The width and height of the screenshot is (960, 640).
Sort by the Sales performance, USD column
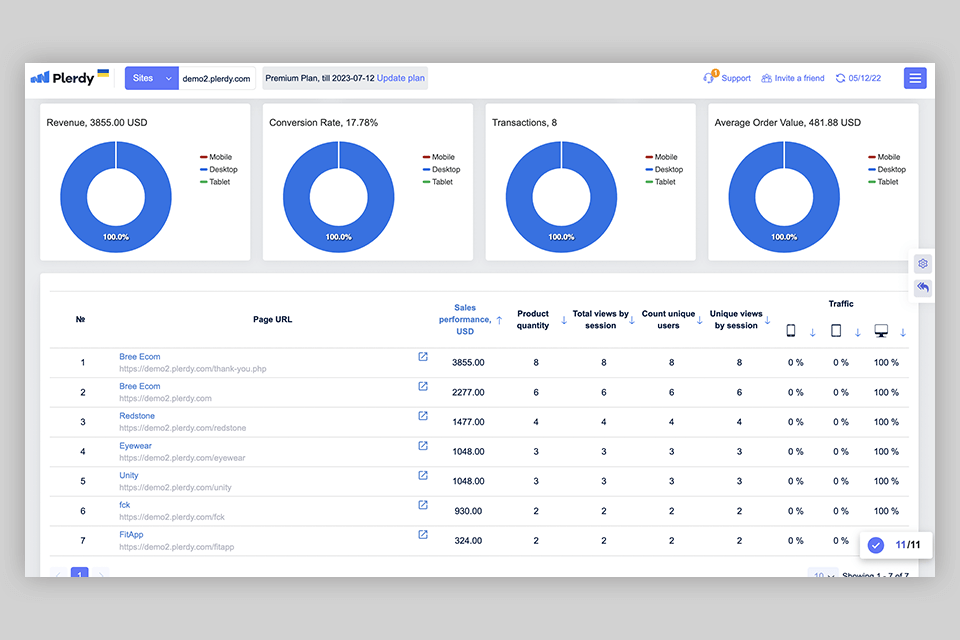(465, 319)
